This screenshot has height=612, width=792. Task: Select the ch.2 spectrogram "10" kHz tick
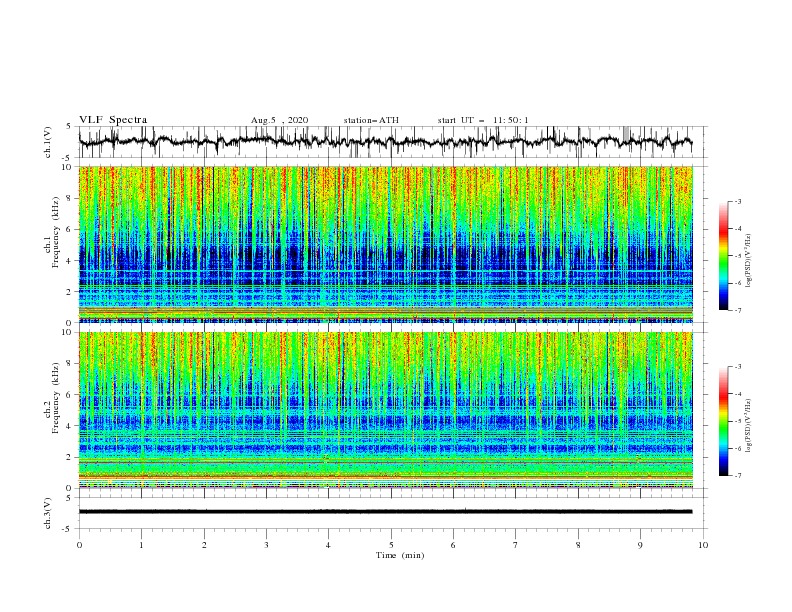point(68,332)
